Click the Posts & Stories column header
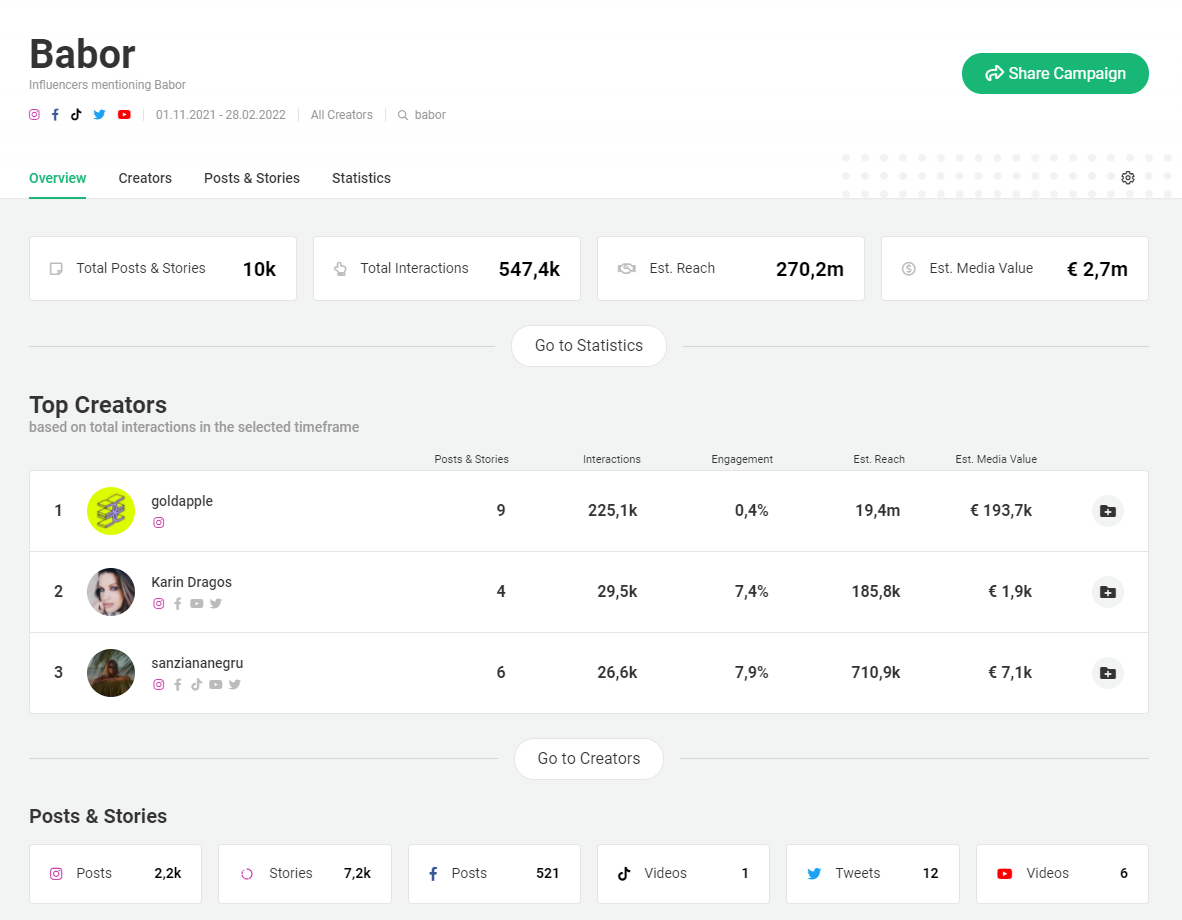 pyautogui.click(x=471, y=459)
